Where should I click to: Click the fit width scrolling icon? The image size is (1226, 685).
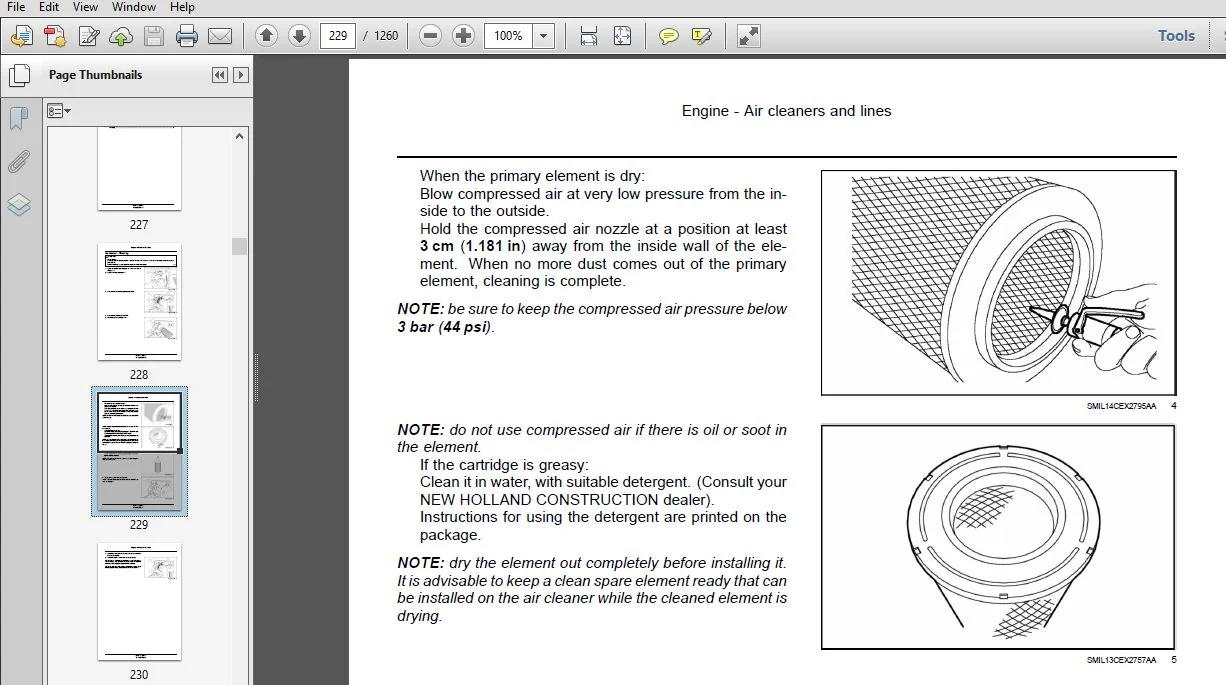589,36
